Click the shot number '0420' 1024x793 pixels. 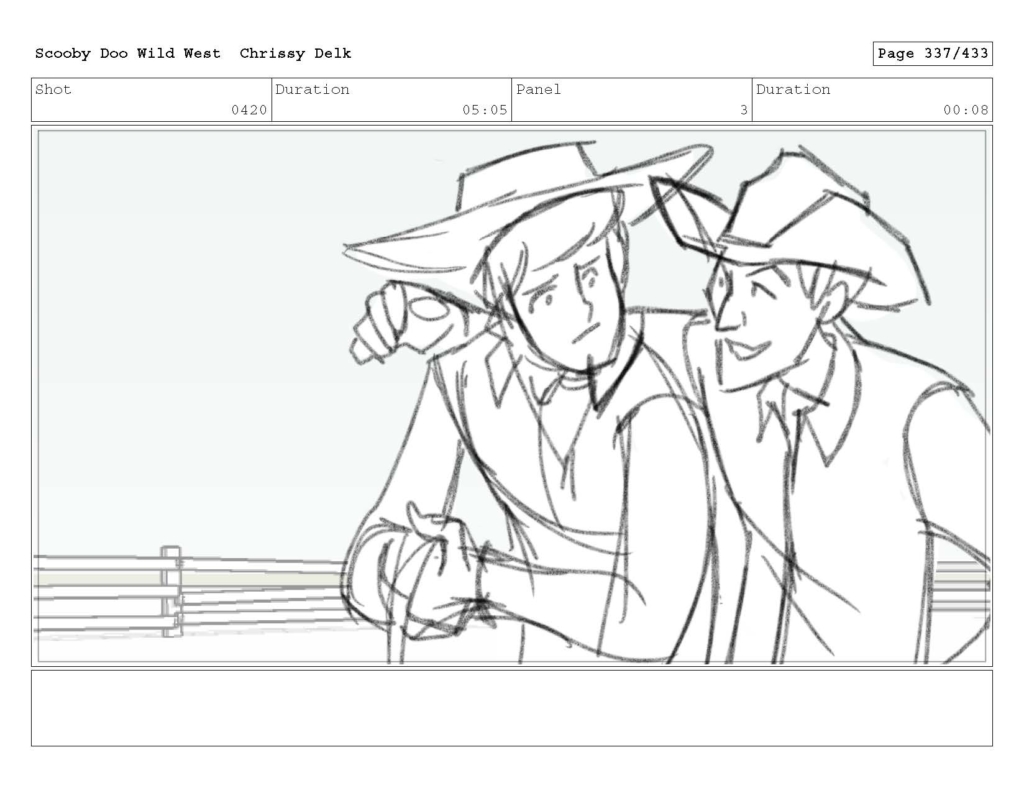click(x=249, y=110)
